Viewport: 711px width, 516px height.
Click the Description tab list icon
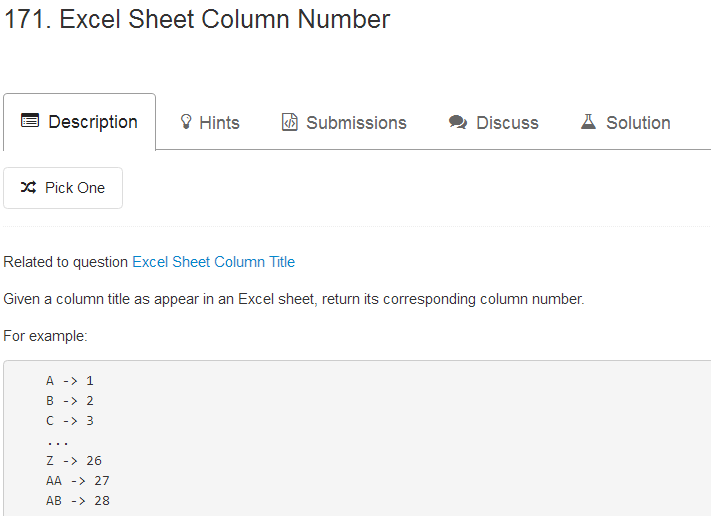click(x=30, y=122)
